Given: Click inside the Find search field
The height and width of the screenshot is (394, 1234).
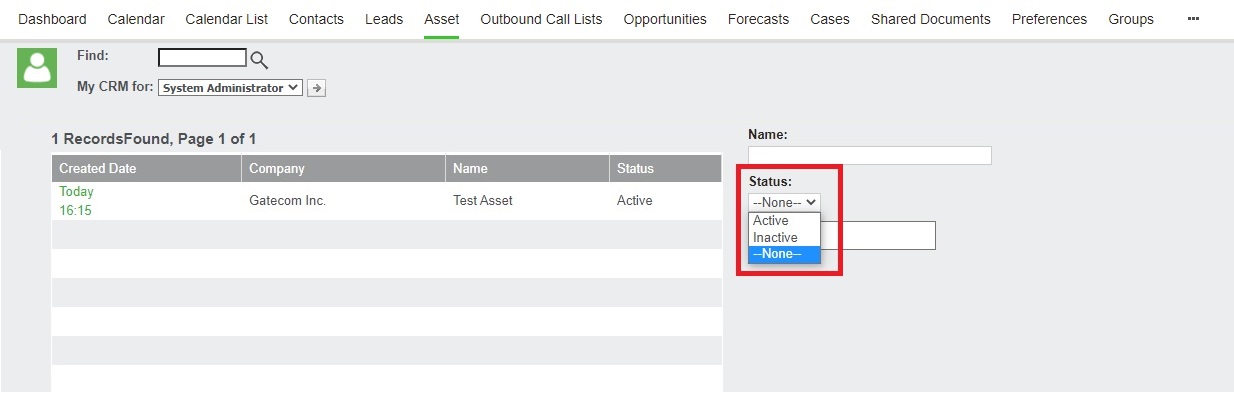Looking at the screenshot, I should coord(202,58).
